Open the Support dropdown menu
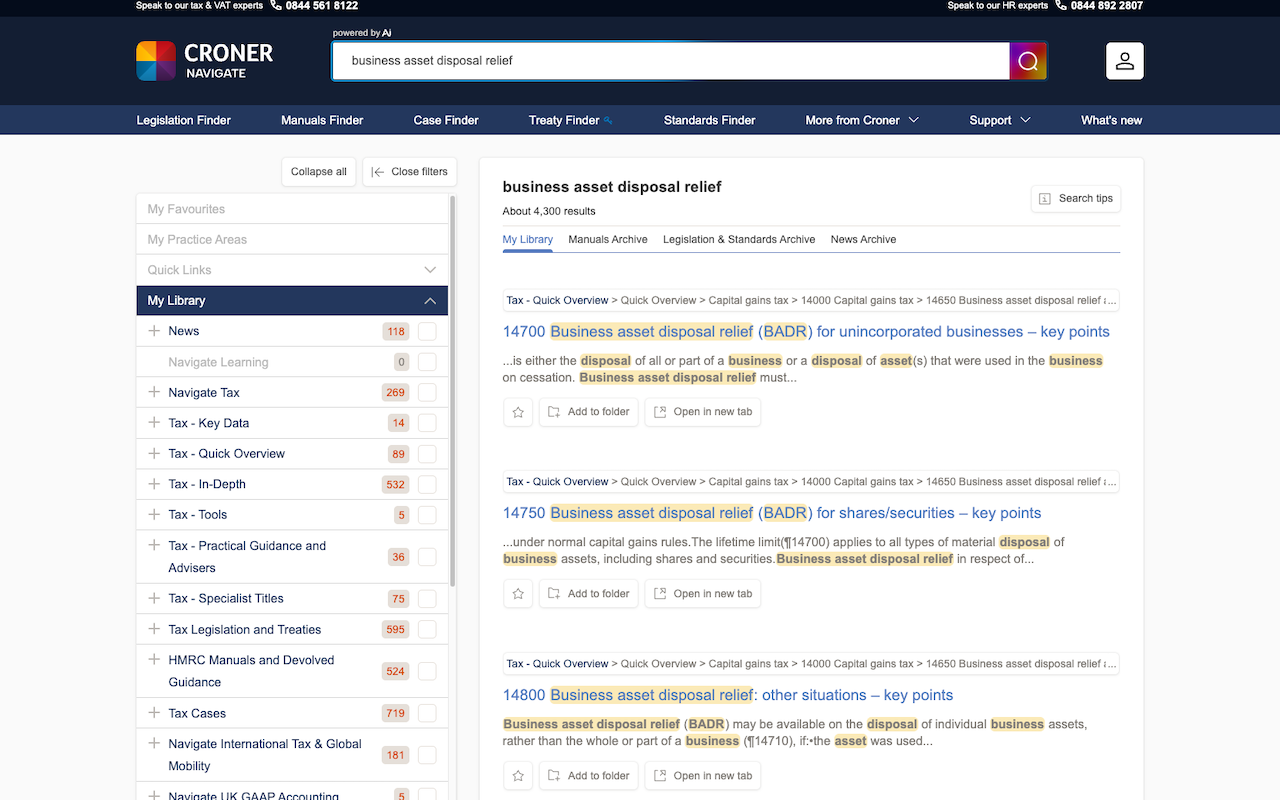The height and width of the screenshot is (800, 1280). pyautogui.click(x=1000, y=120)
